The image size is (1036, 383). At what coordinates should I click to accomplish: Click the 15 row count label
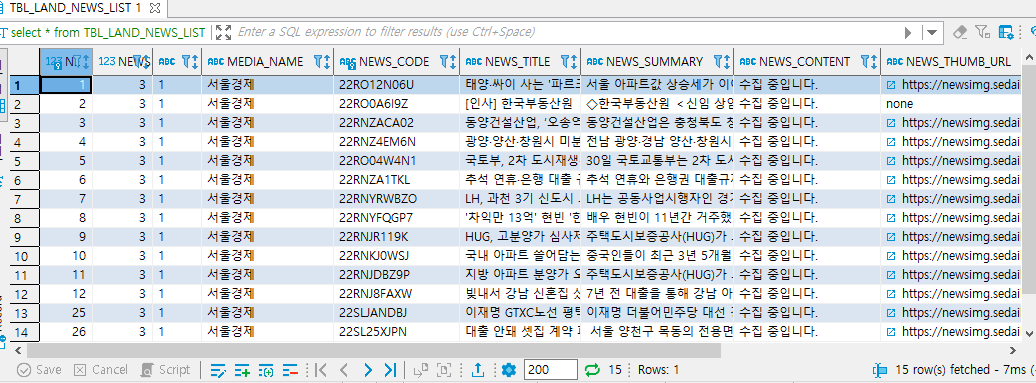[615, 370]
